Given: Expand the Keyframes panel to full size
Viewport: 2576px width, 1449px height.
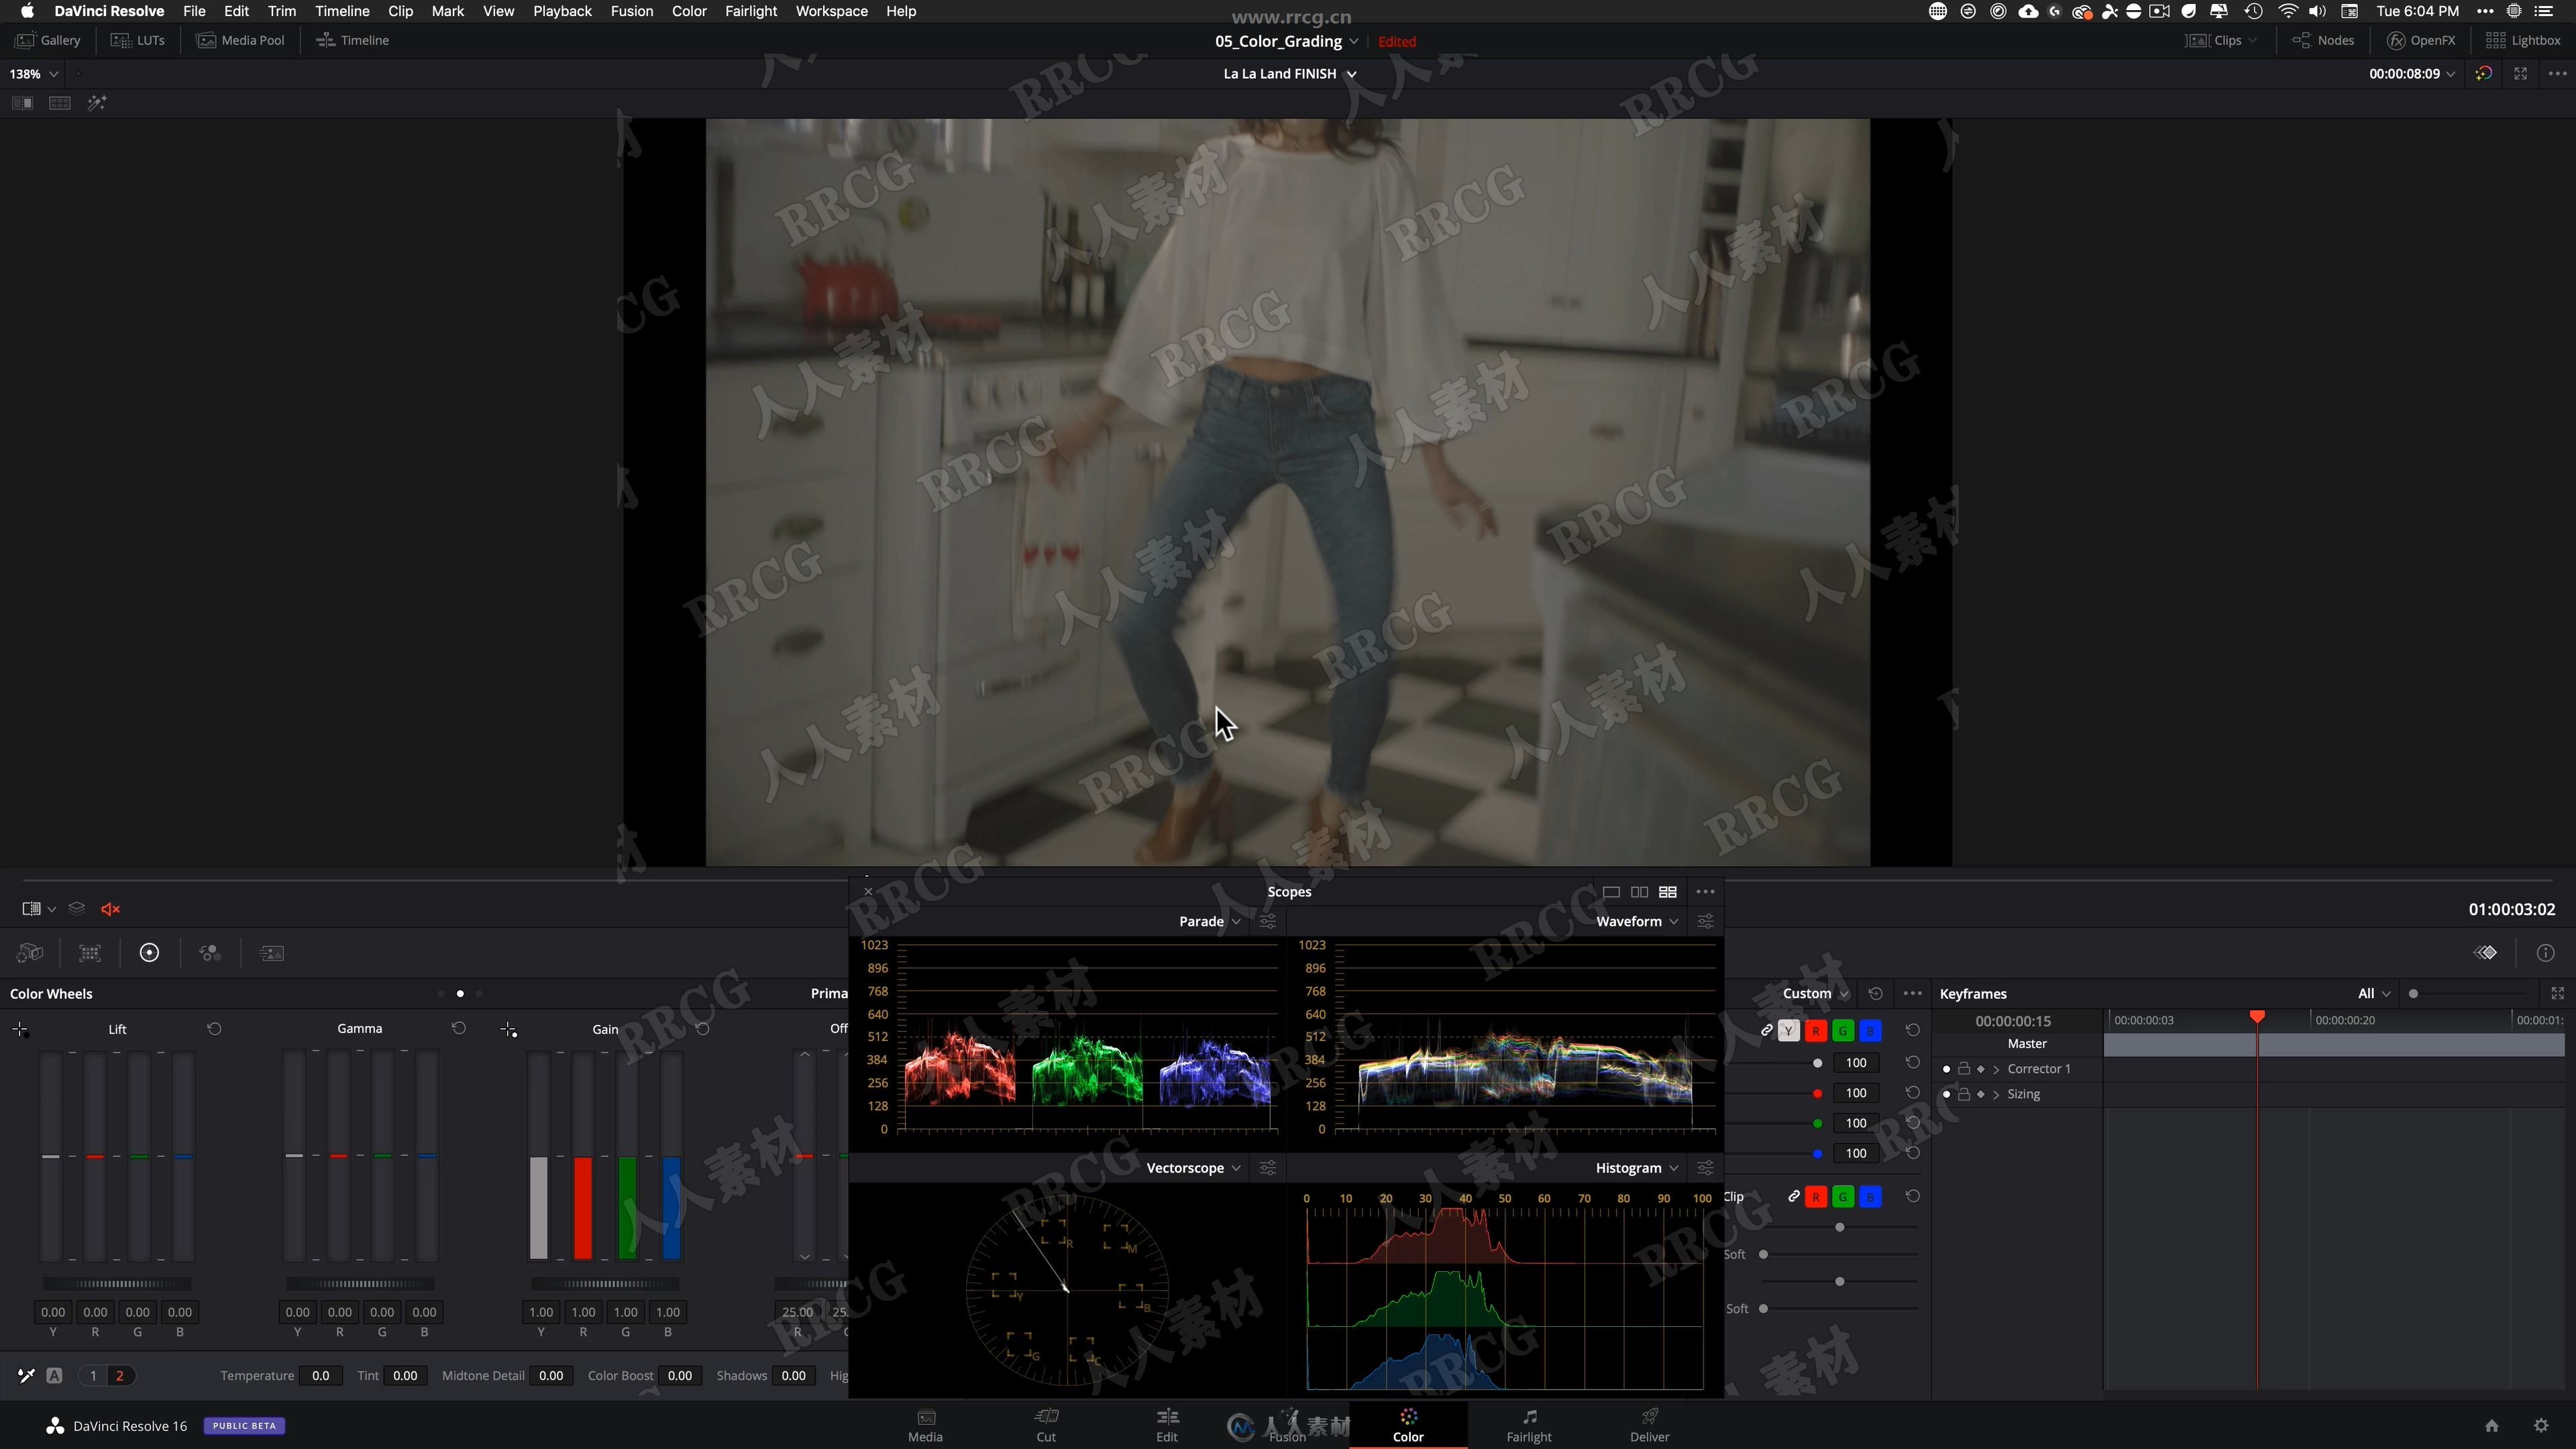Looking at the screenshot, I should tap(2557, 993).
